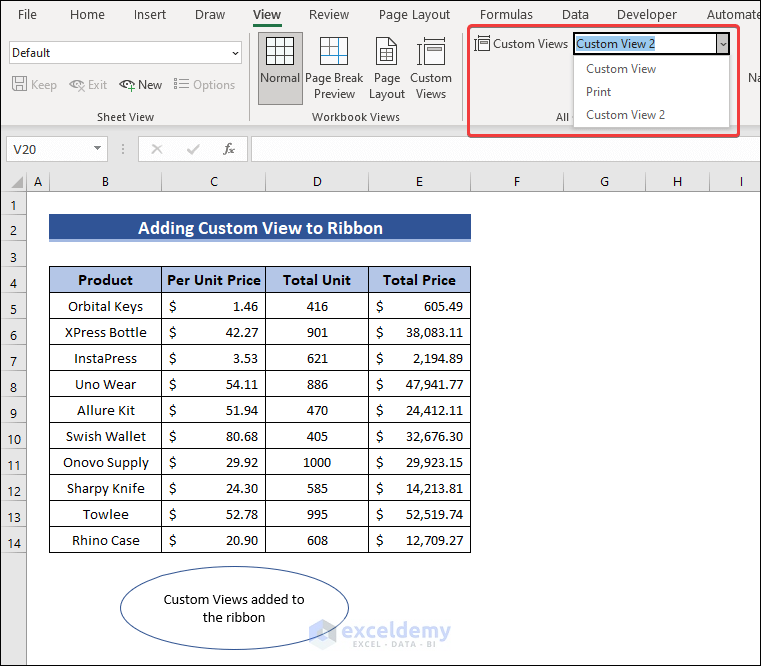Image resolution: width=761 pixels, height=666 pixels.
Task: Open the Custom Views dialog button
Action: (x=430, y=68)
